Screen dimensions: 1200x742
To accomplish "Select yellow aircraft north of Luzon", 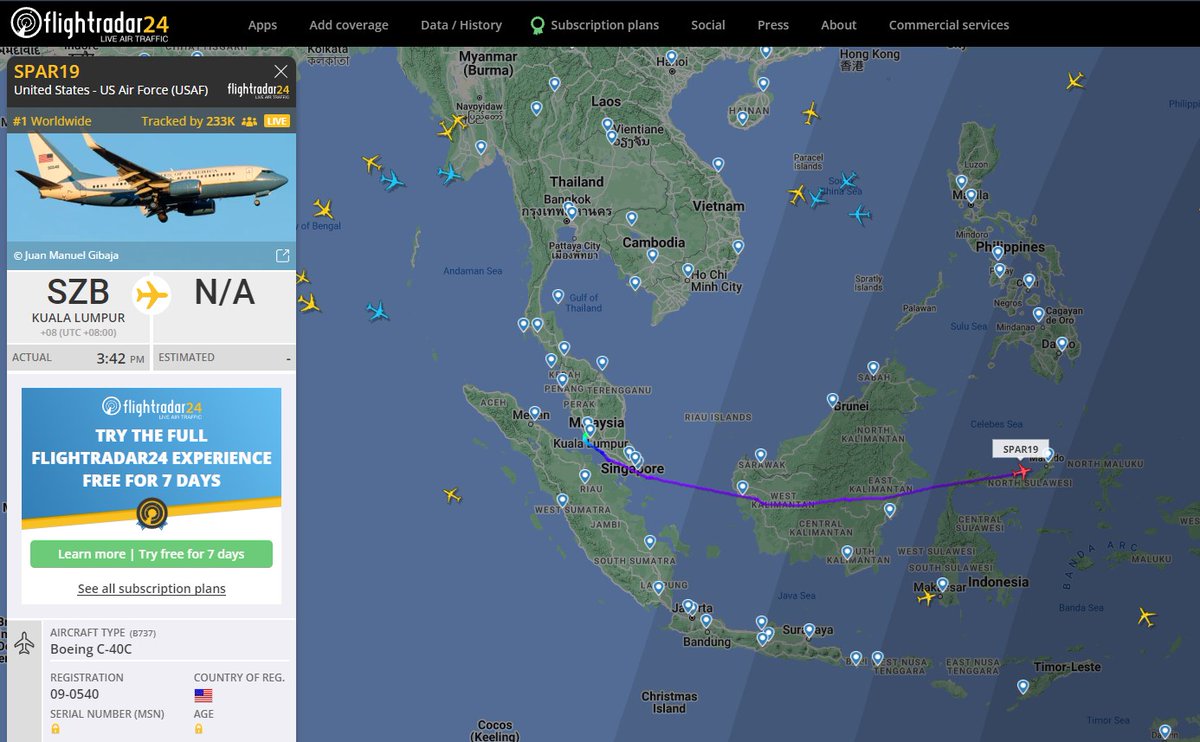I will (1075, 81).
